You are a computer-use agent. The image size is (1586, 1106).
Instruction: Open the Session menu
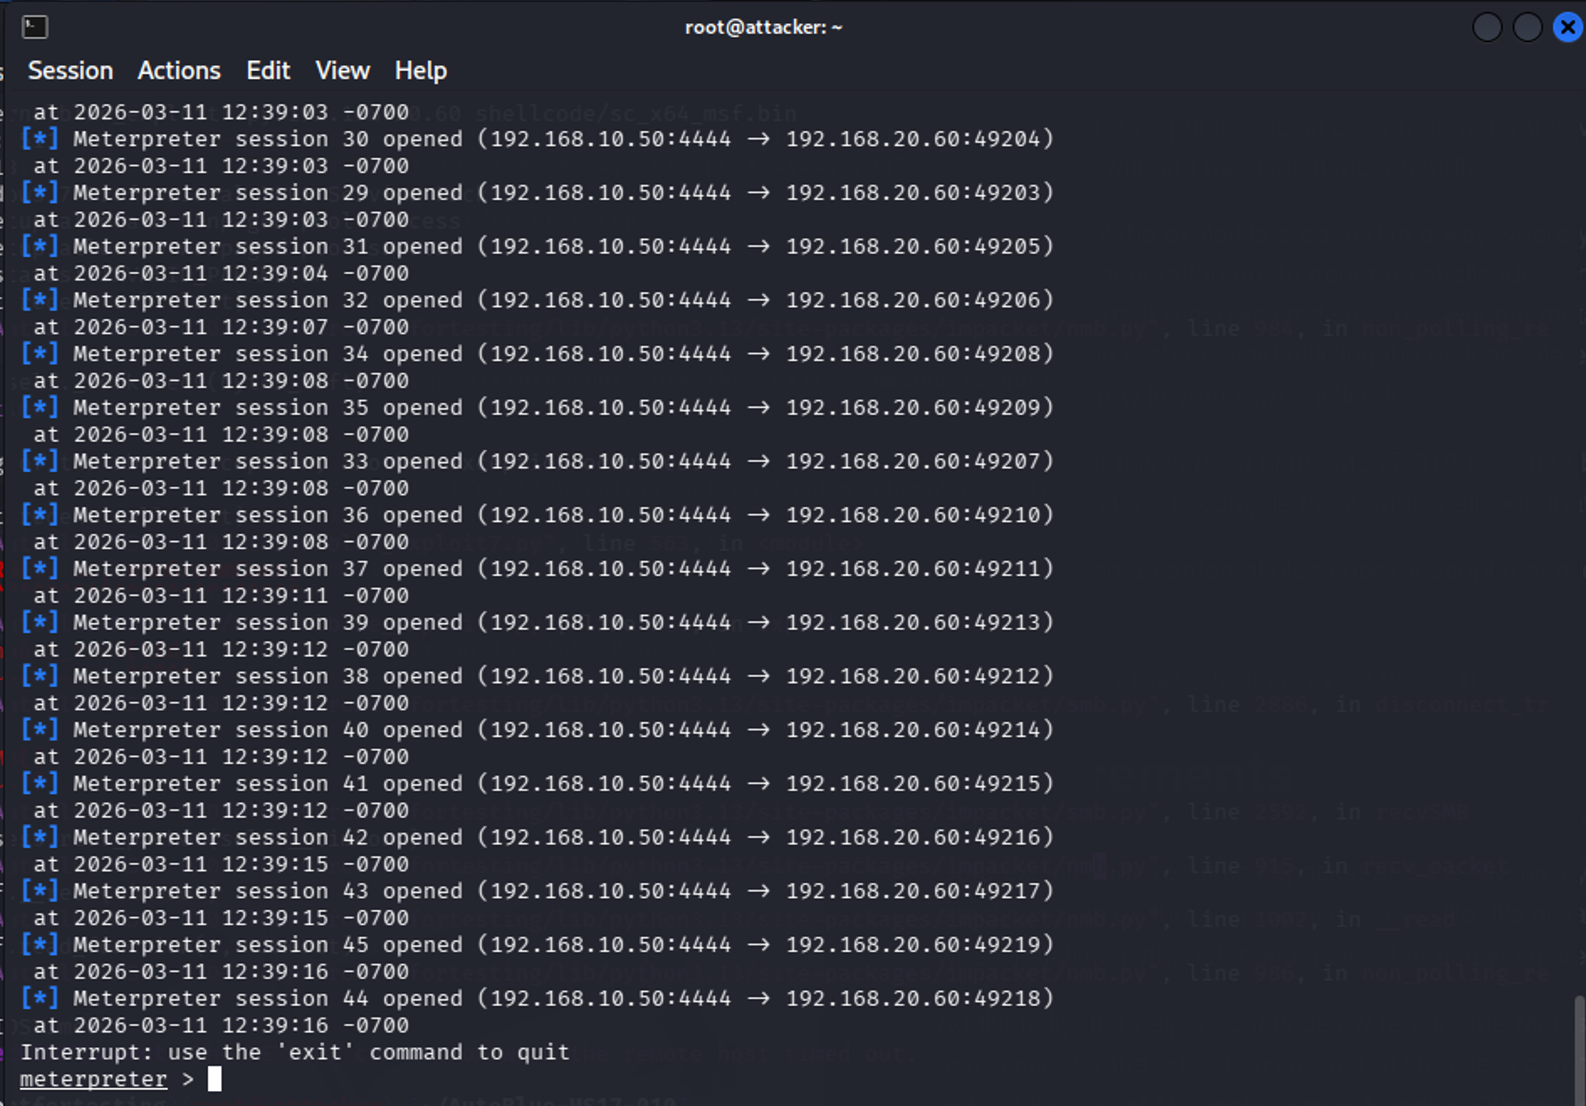pos(70,70)
